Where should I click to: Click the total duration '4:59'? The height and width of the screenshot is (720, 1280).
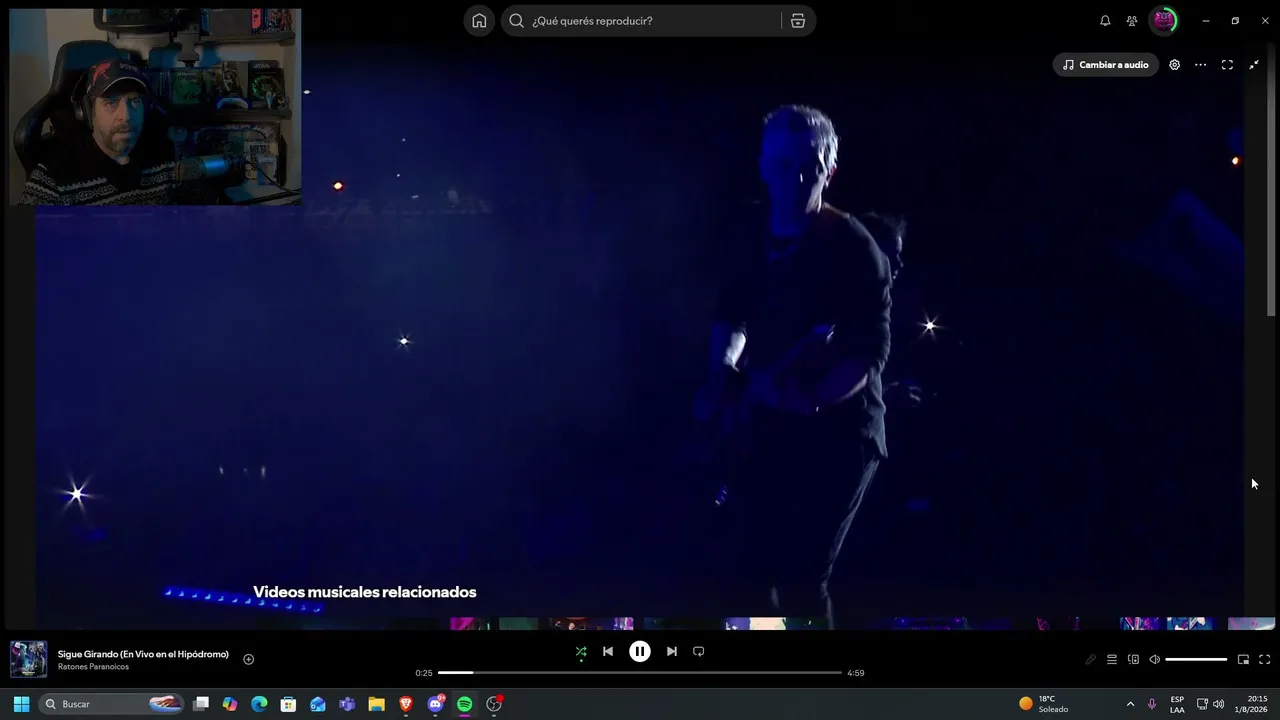856,673
